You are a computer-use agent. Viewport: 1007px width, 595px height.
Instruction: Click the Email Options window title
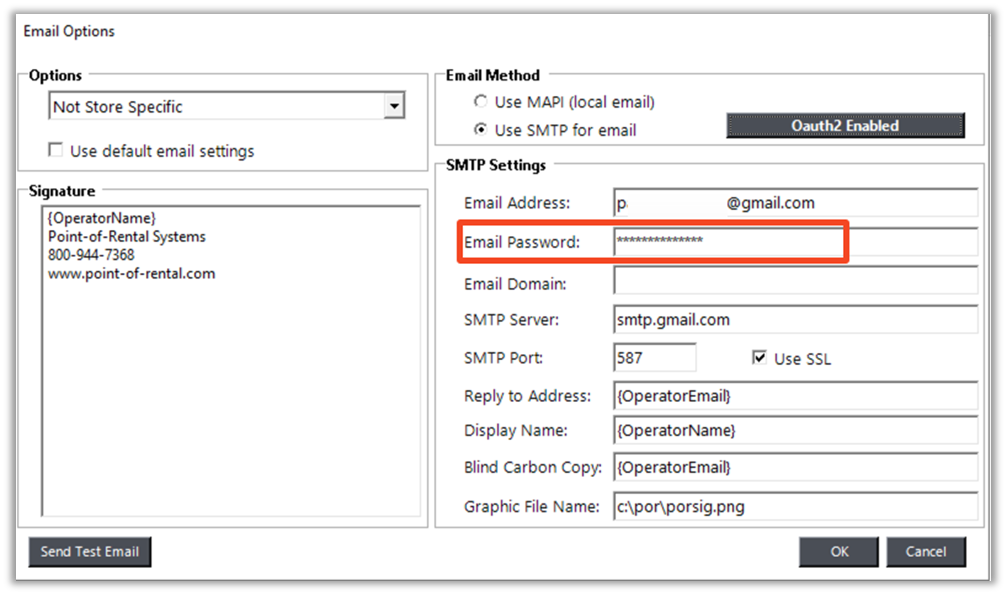click(x=69, y=31)
